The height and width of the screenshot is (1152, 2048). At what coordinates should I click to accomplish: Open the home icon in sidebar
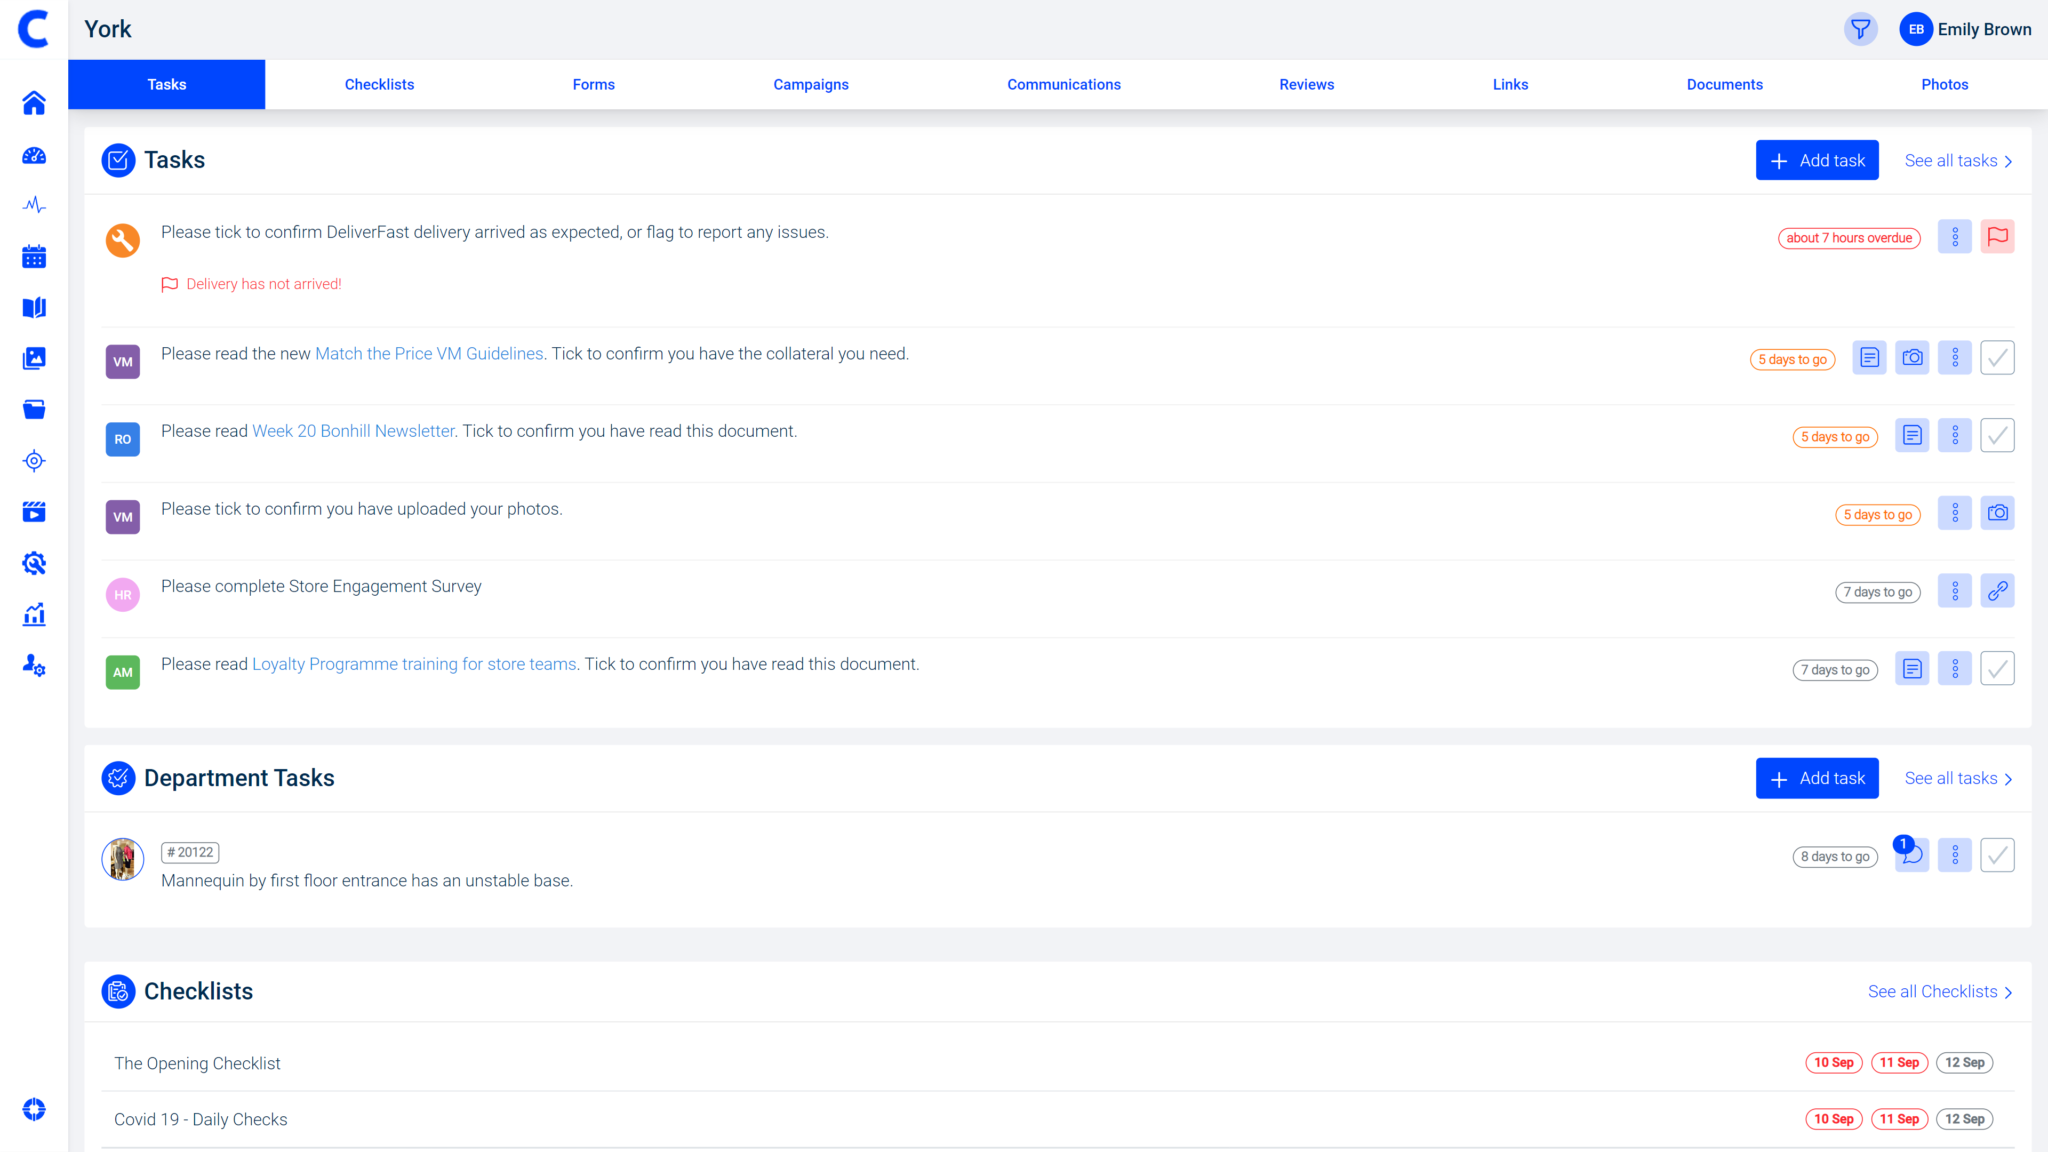click(x=34, y=103)
